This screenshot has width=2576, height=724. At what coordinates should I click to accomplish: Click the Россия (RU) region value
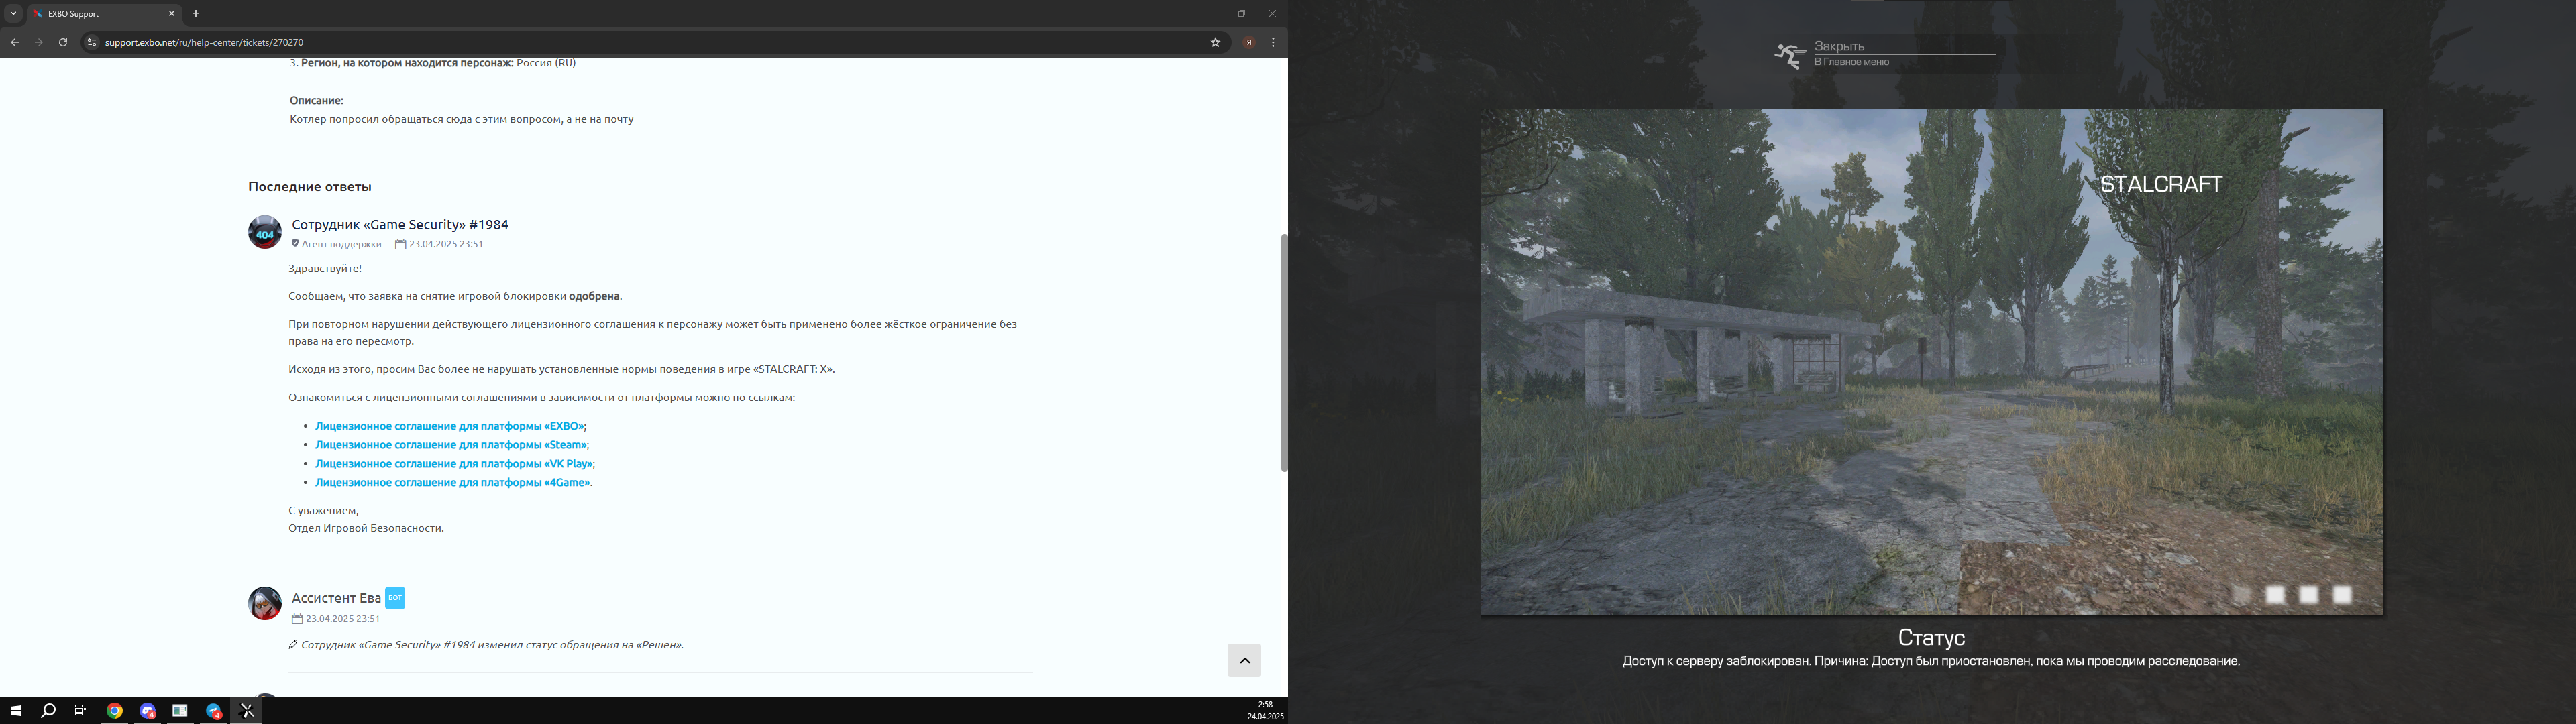[546, 63]
